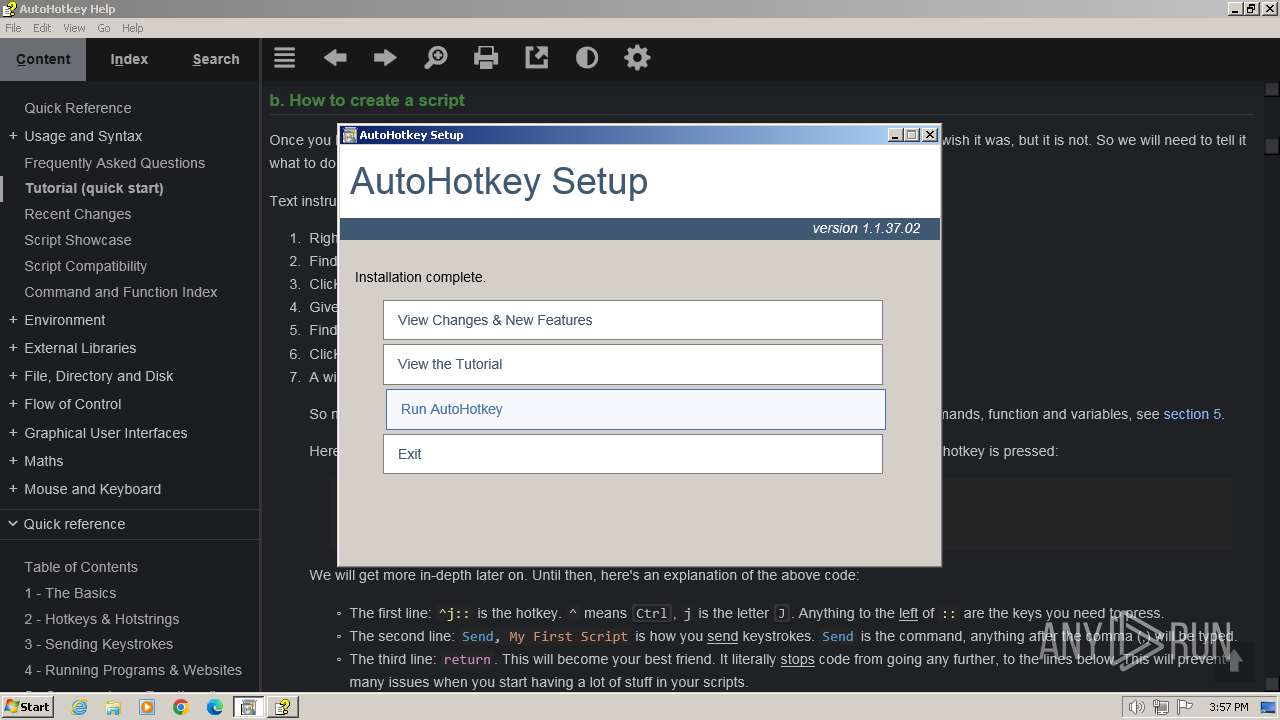Expand the Environment tree node
1280x720 pixels.
click(13, 320)
